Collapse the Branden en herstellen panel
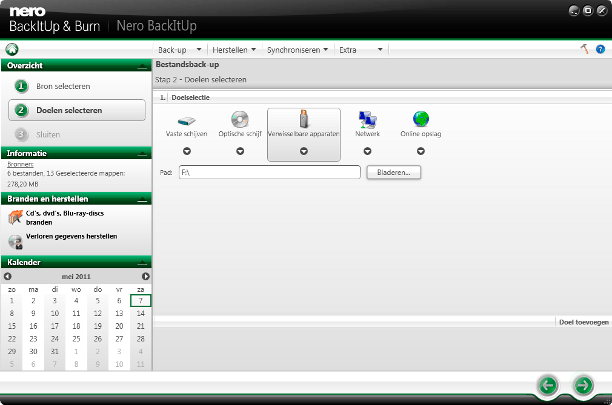 tap(142, 199)
